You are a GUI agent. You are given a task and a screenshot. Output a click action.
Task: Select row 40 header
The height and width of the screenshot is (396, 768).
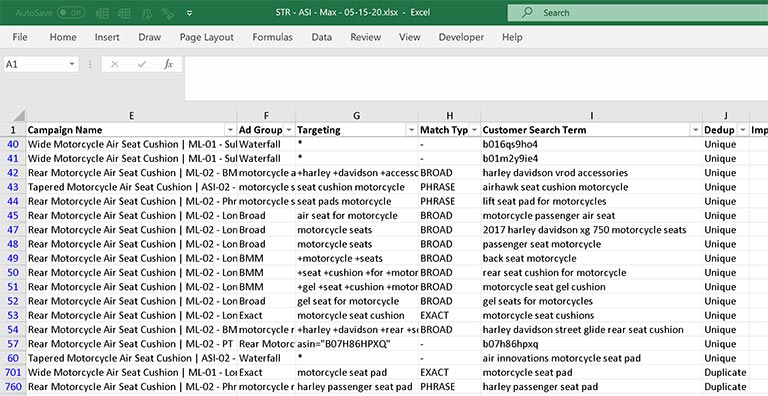[x=13, y=145]
